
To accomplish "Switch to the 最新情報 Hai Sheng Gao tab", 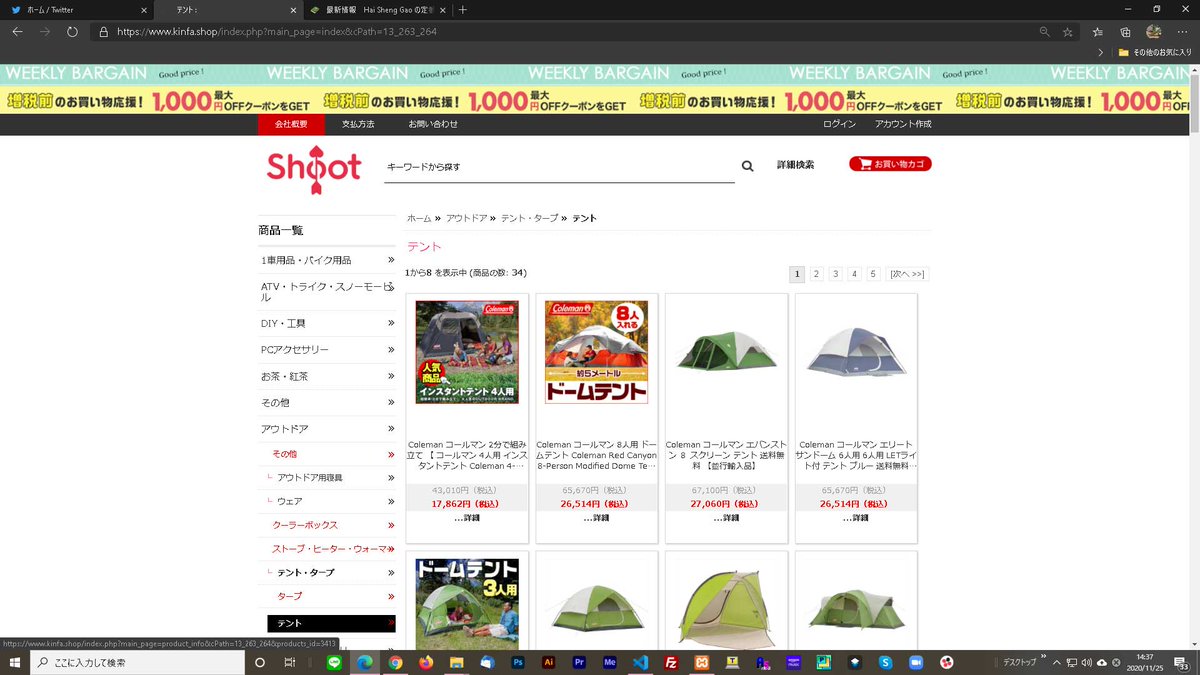I will pyautogui.click(x=378, y=9).
